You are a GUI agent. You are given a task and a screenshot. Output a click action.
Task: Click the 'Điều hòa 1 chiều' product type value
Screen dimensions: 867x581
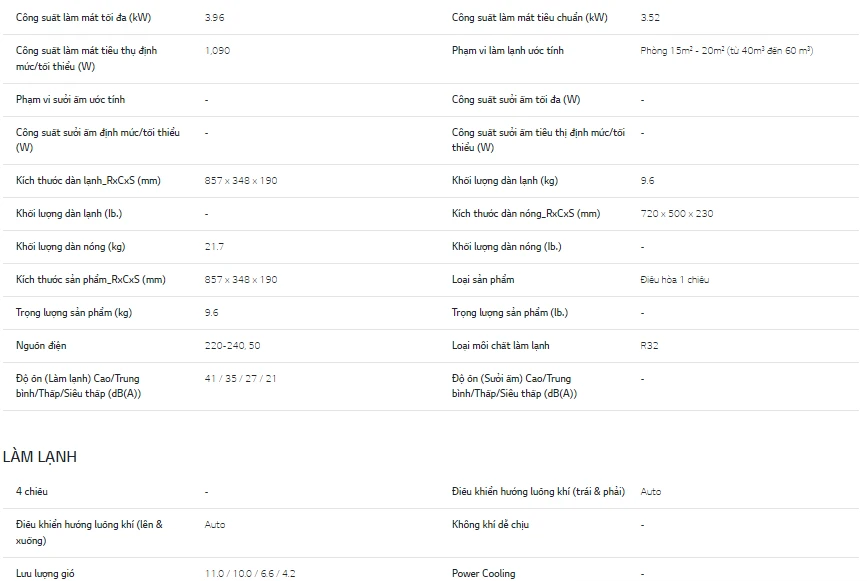click(675, 280)
